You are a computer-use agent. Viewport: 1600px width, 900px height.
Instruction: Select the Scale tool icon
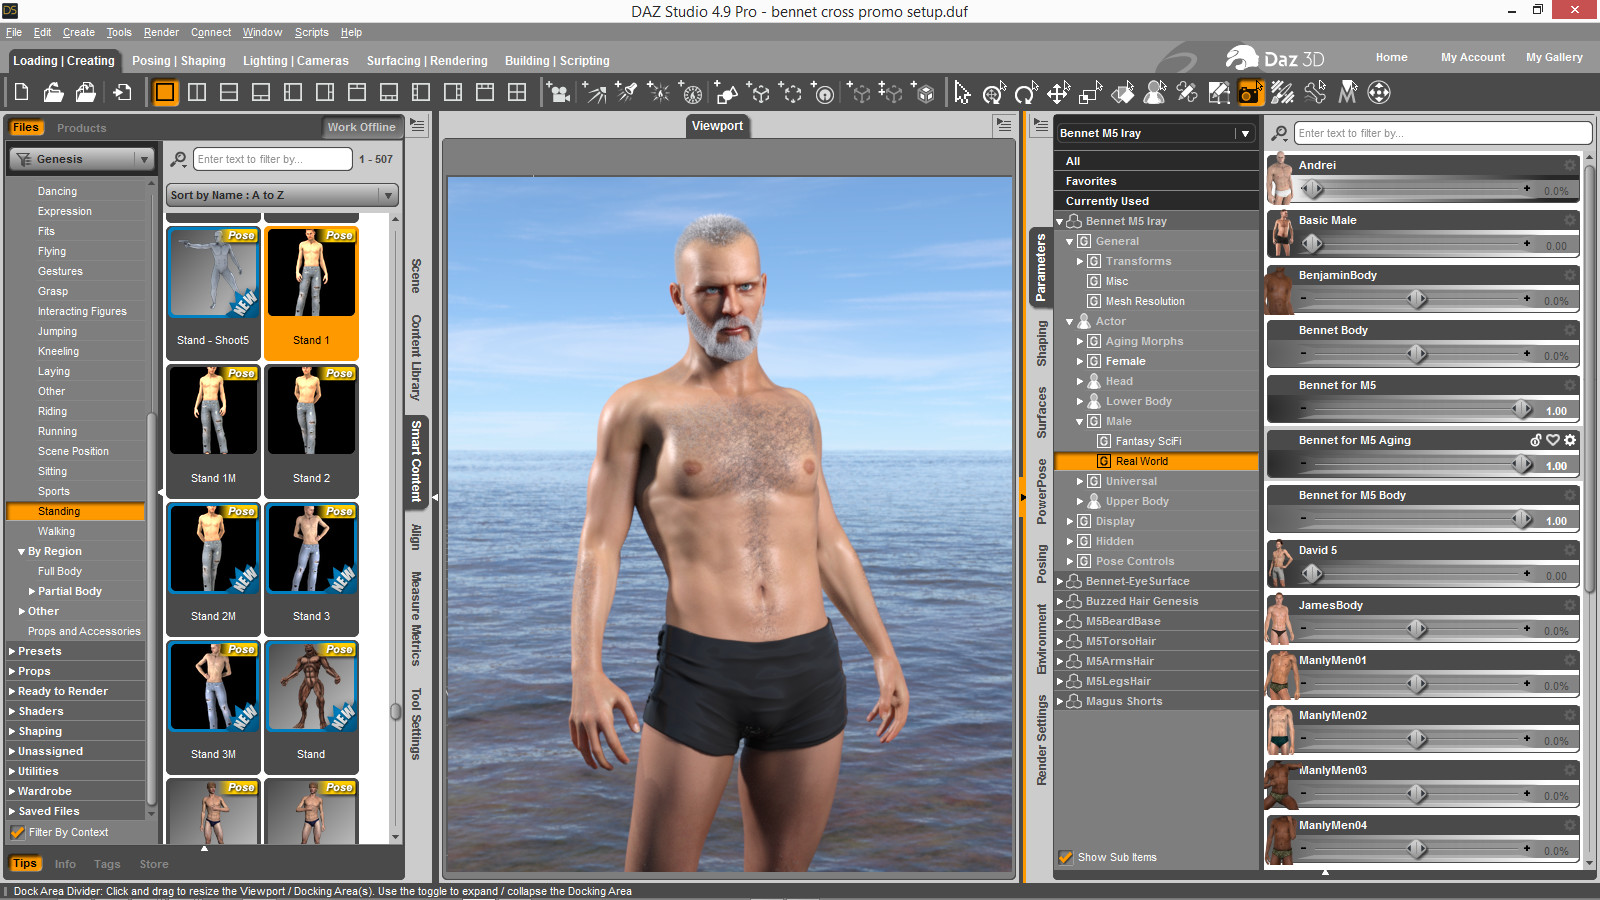[x=1090, y=93]
